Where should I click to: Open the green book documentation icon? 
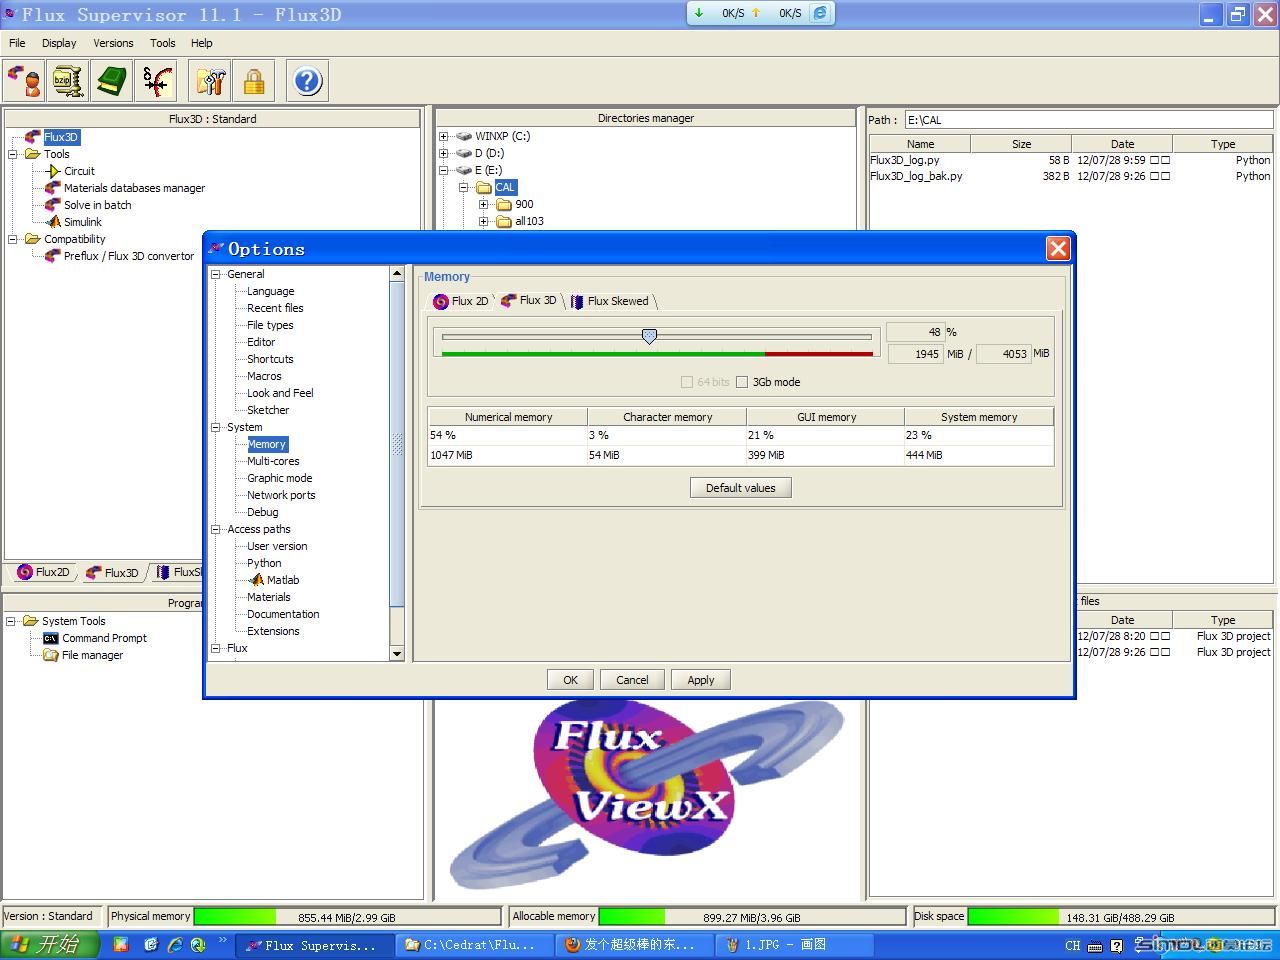[112, 81]
